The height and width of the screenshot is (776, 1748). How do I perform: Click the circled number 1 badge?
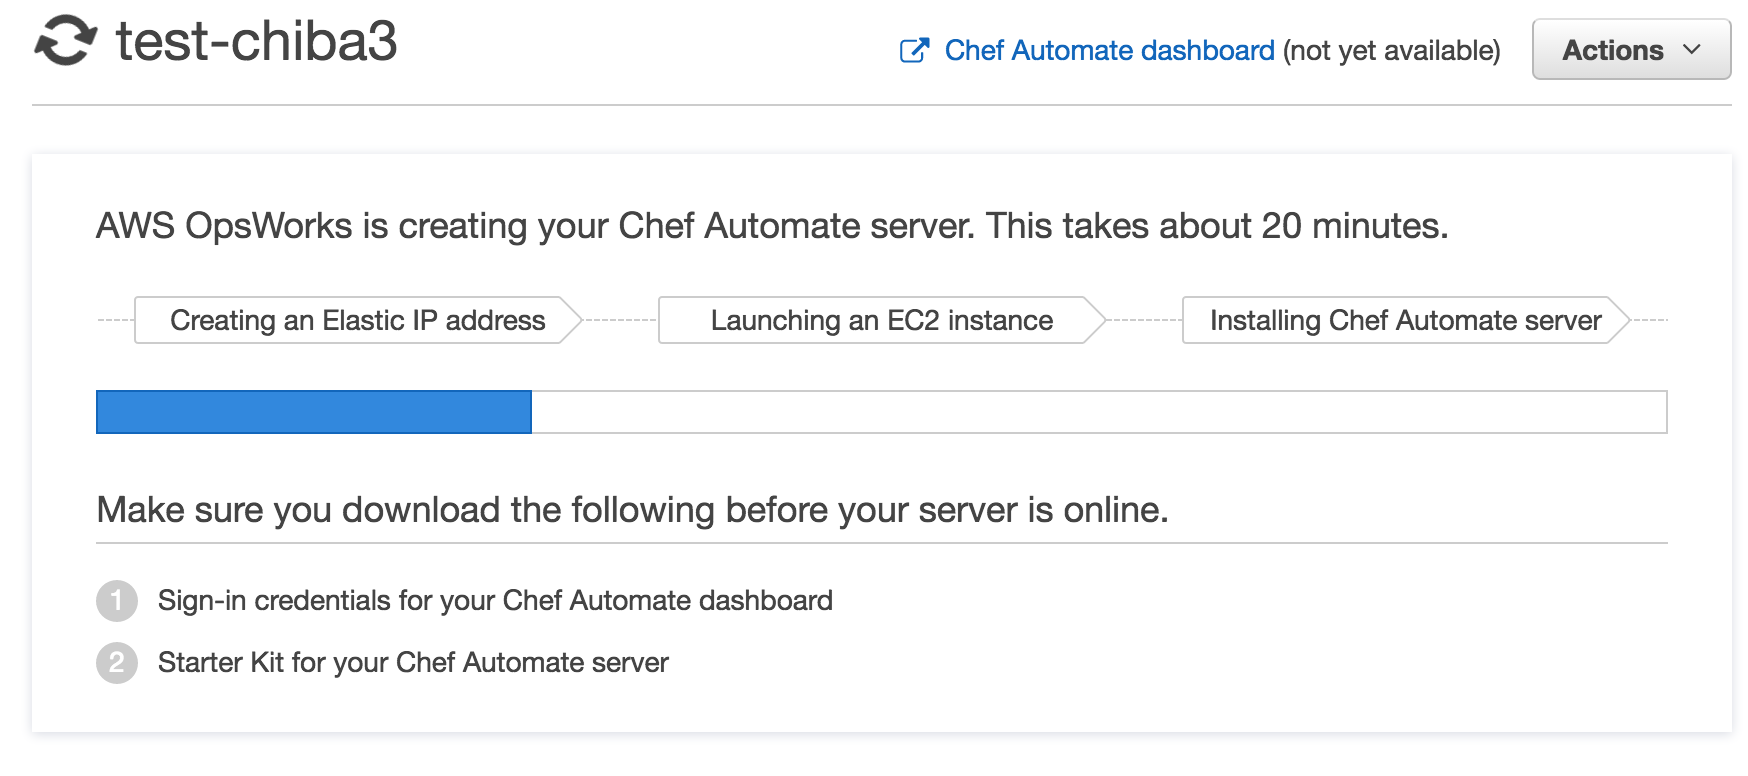(x=117, y=601)
